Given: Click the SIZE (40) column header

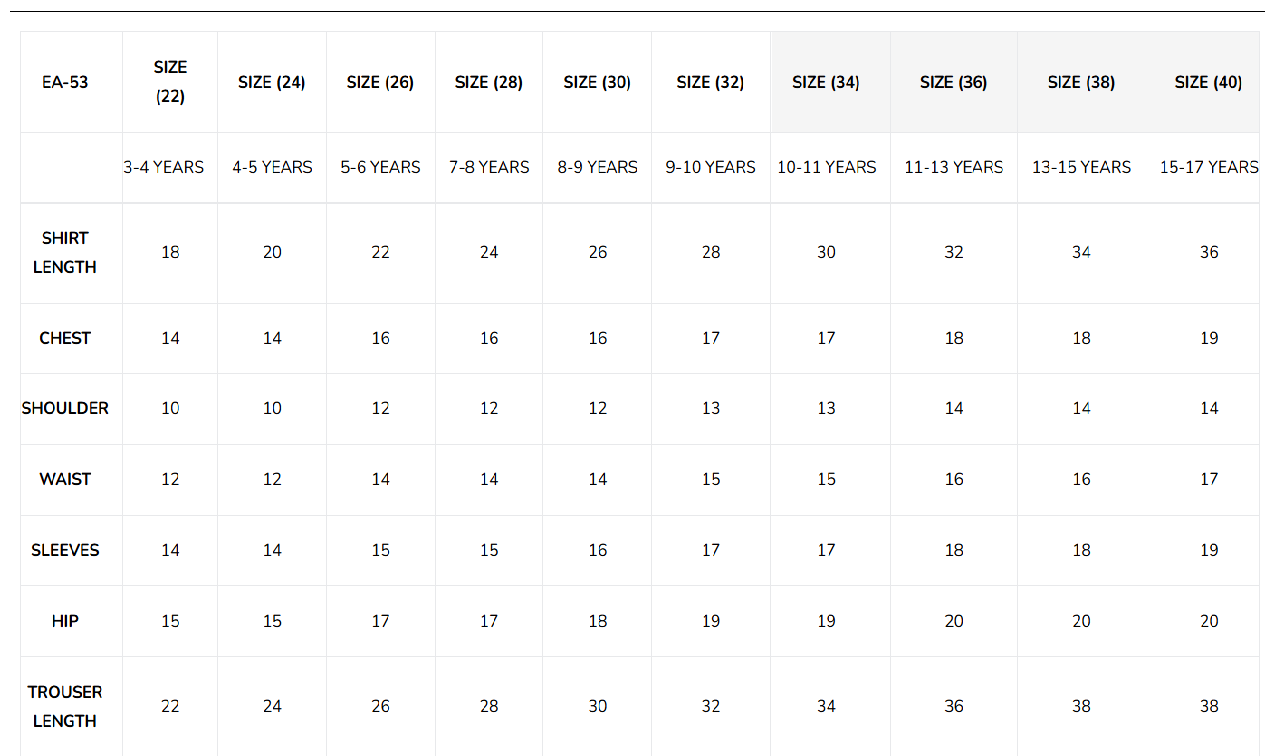Looking at the screenshot, I should click(1208, 82).
